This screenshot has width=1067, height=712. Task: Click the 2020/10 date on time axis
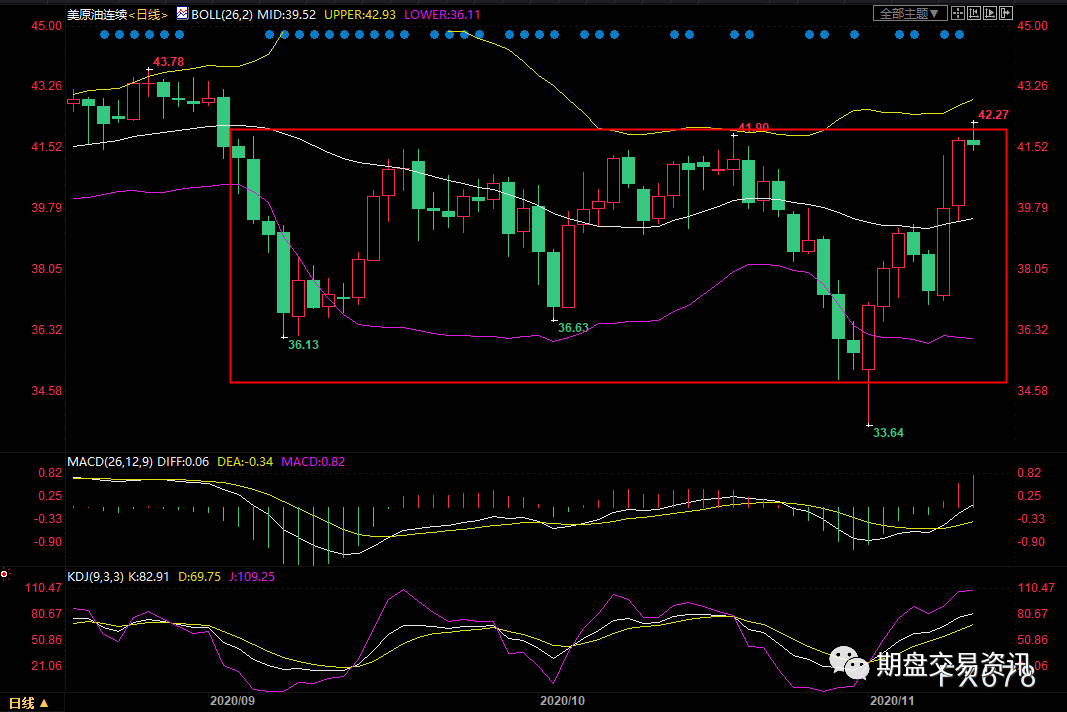pyautogui.click(x=560, y=702)
